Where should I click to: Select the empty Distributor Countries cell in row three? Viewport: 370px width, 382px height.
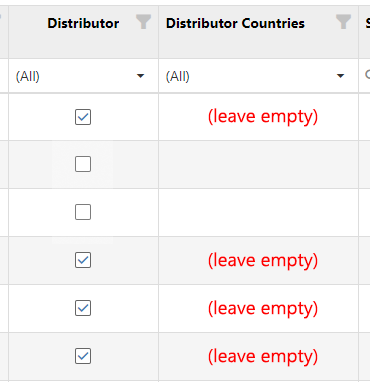[259, 212]
